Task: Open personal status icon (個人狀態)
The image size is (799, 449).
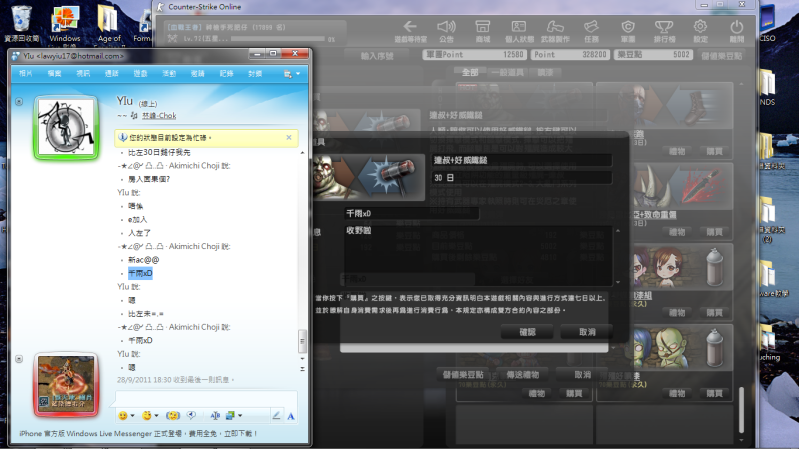Action: (x=519, y=31)
